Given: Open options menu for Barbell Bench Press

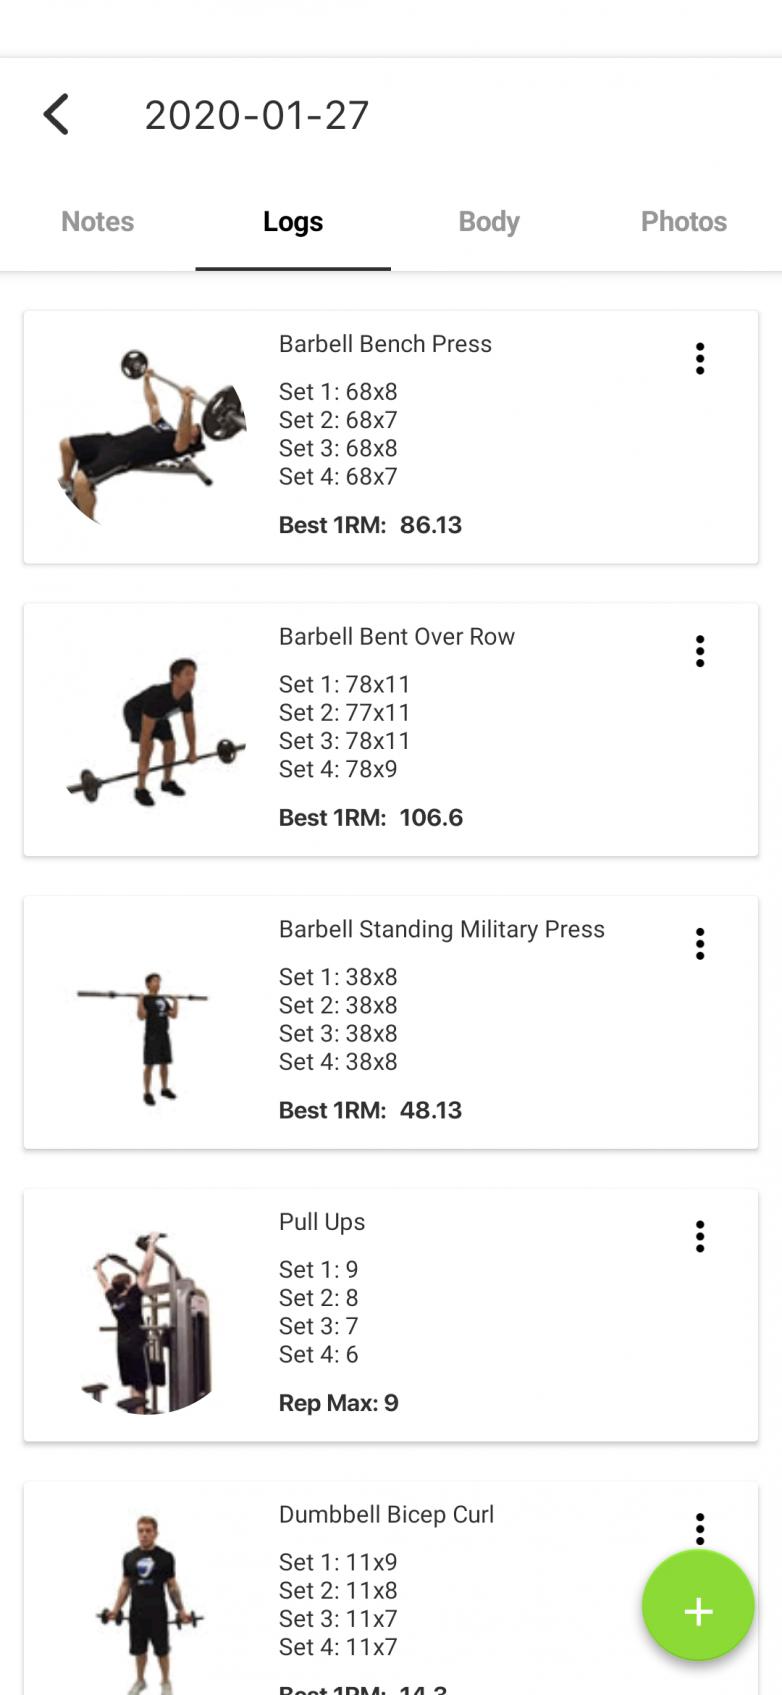Looking at the screenshot, I should point(700,358).
